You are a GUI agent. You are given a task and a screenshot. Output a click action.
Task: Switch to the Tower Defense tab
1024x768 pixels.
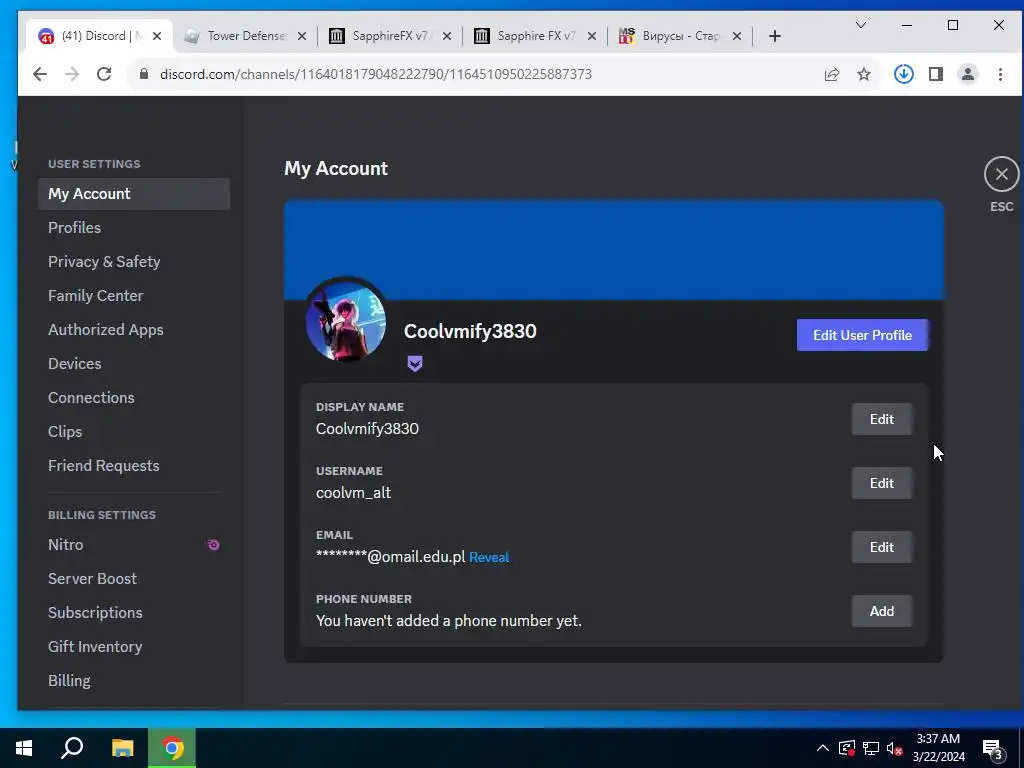tap(246, 36)
